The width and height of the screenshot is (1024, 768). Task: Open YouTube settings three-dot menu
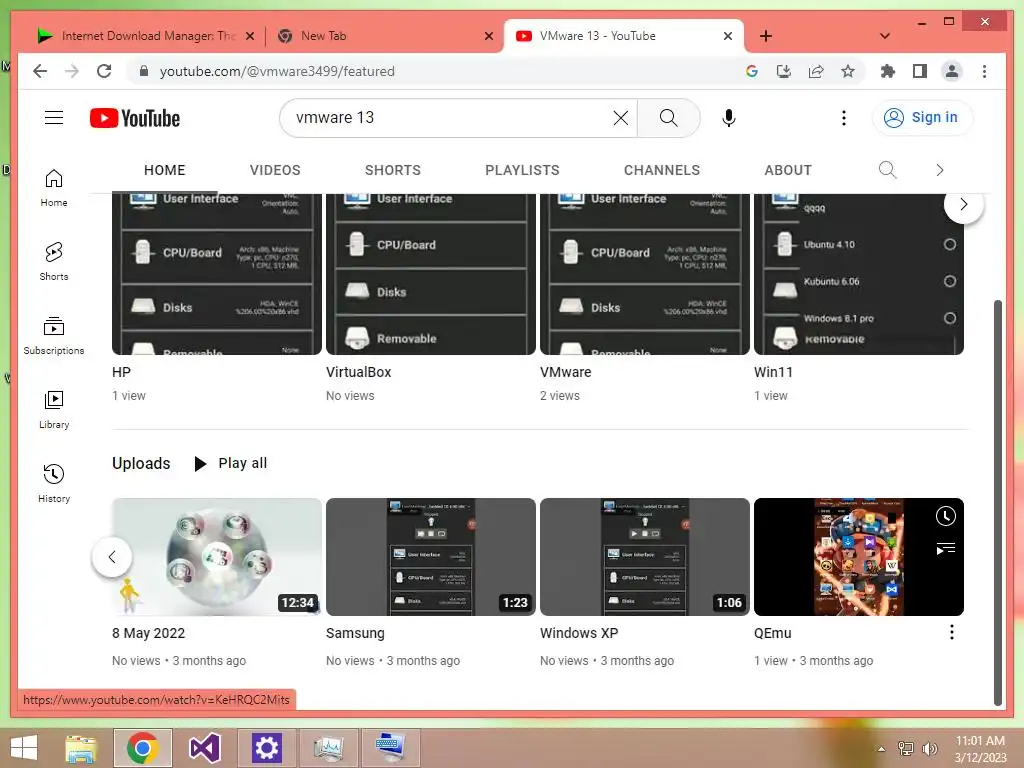click(844, 118)
